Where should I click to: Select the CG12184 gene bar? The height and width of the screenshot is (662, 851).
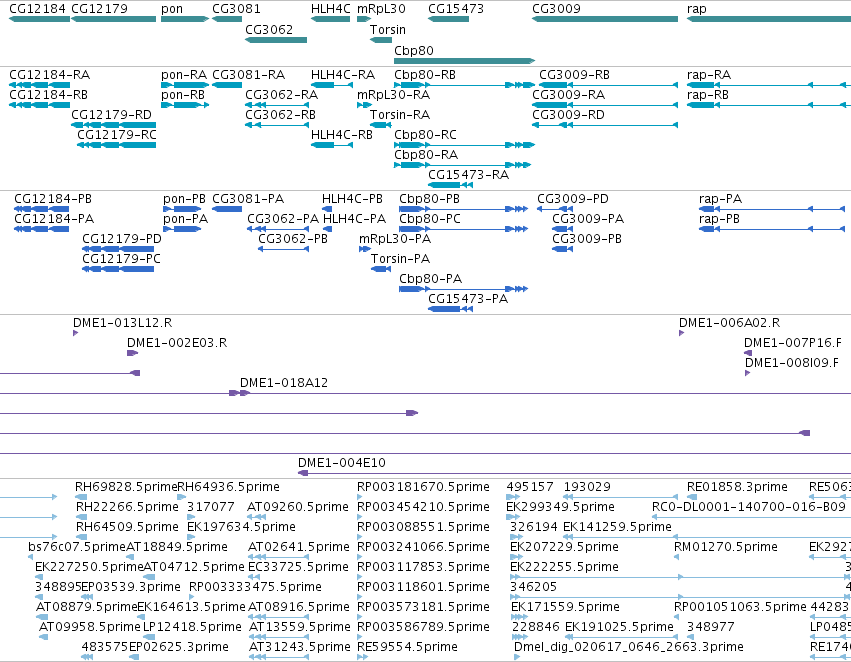[40, 19]
